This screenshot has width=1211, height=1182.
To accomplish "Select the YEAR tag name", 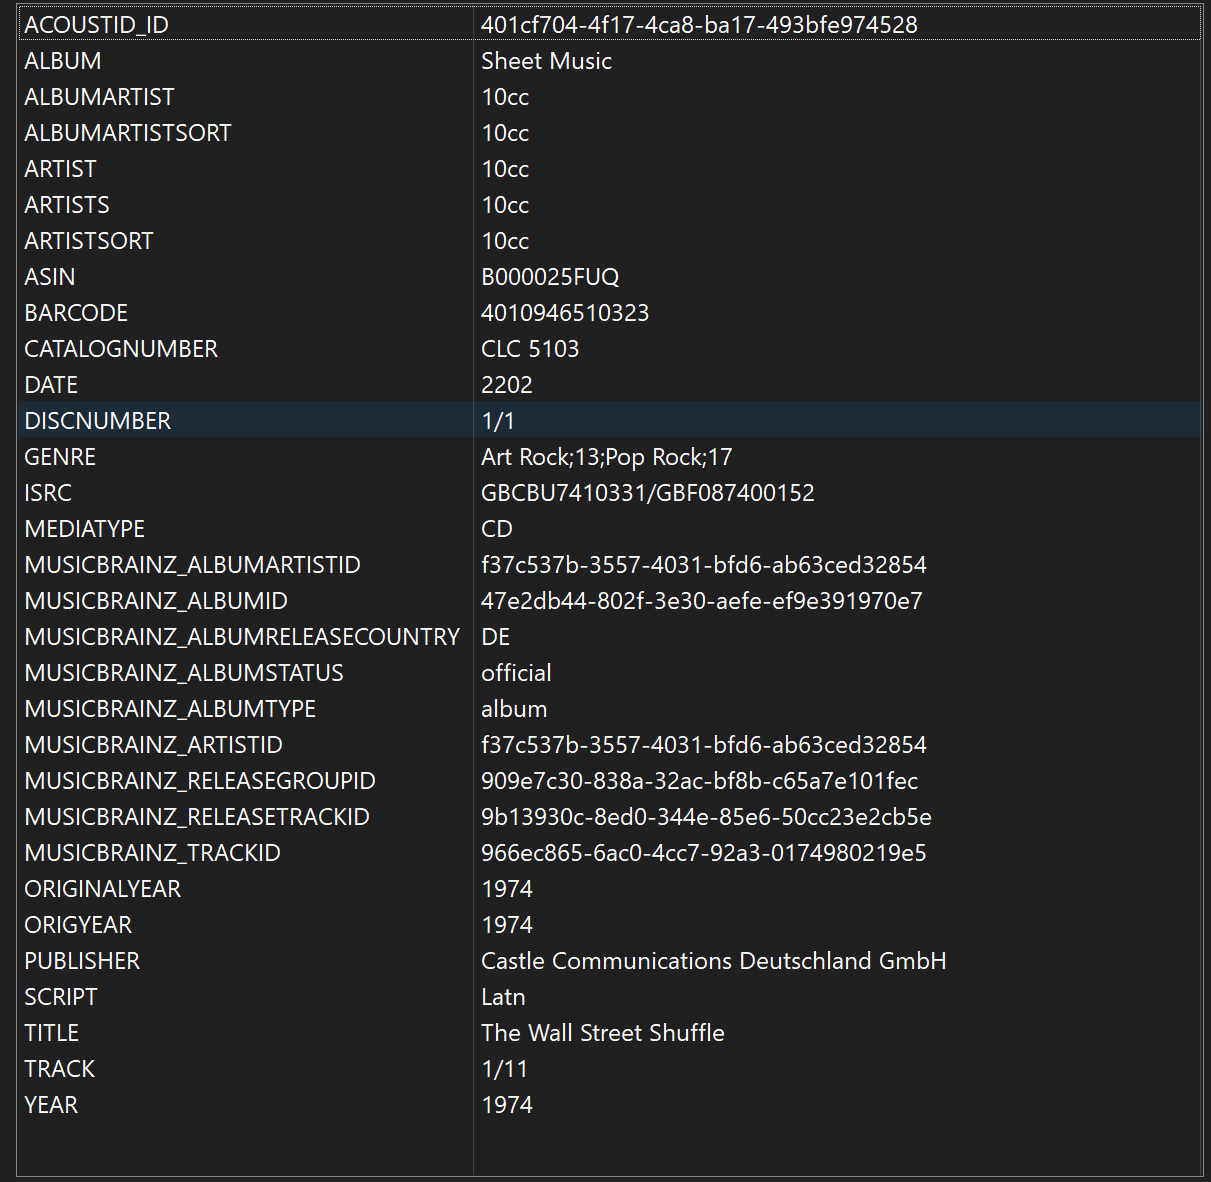I will 51,1105.
